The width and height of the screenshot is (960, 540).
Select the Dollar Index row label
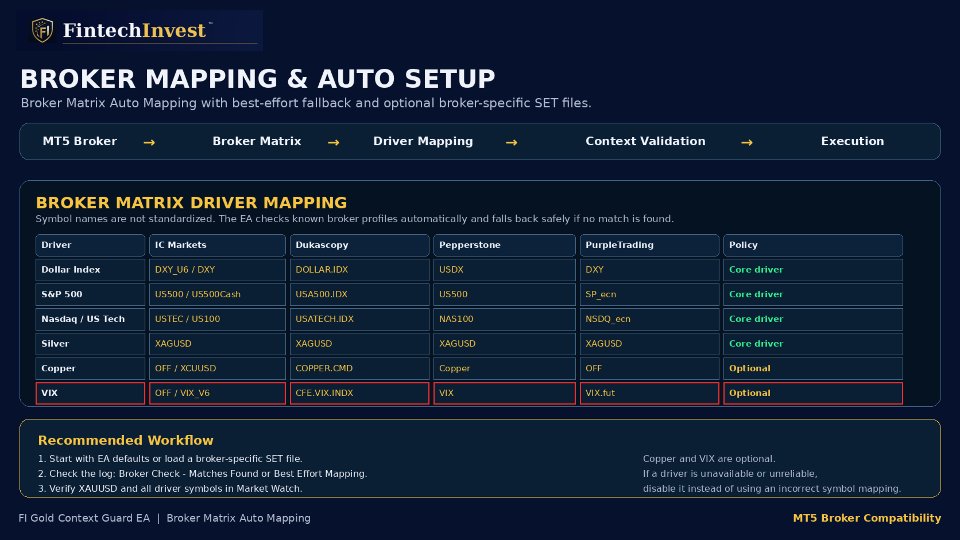(x=90, y=270)
